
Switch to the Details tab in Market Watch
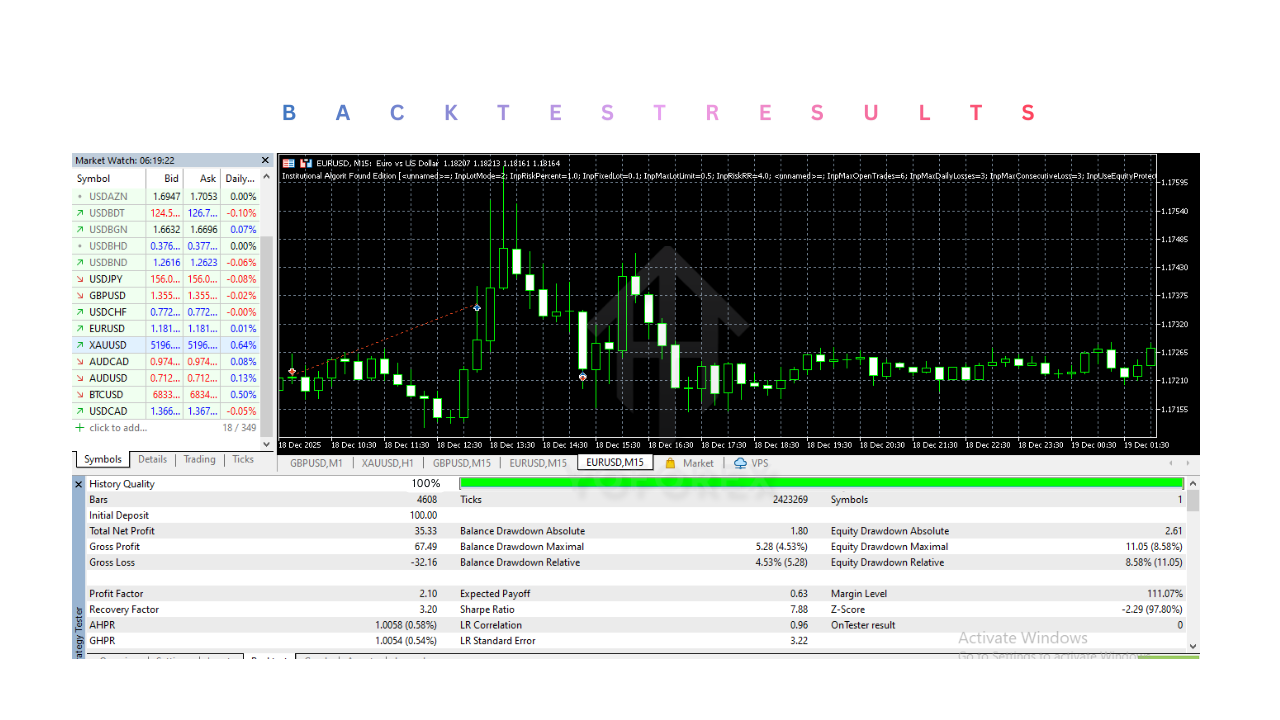tap(152, 459)
